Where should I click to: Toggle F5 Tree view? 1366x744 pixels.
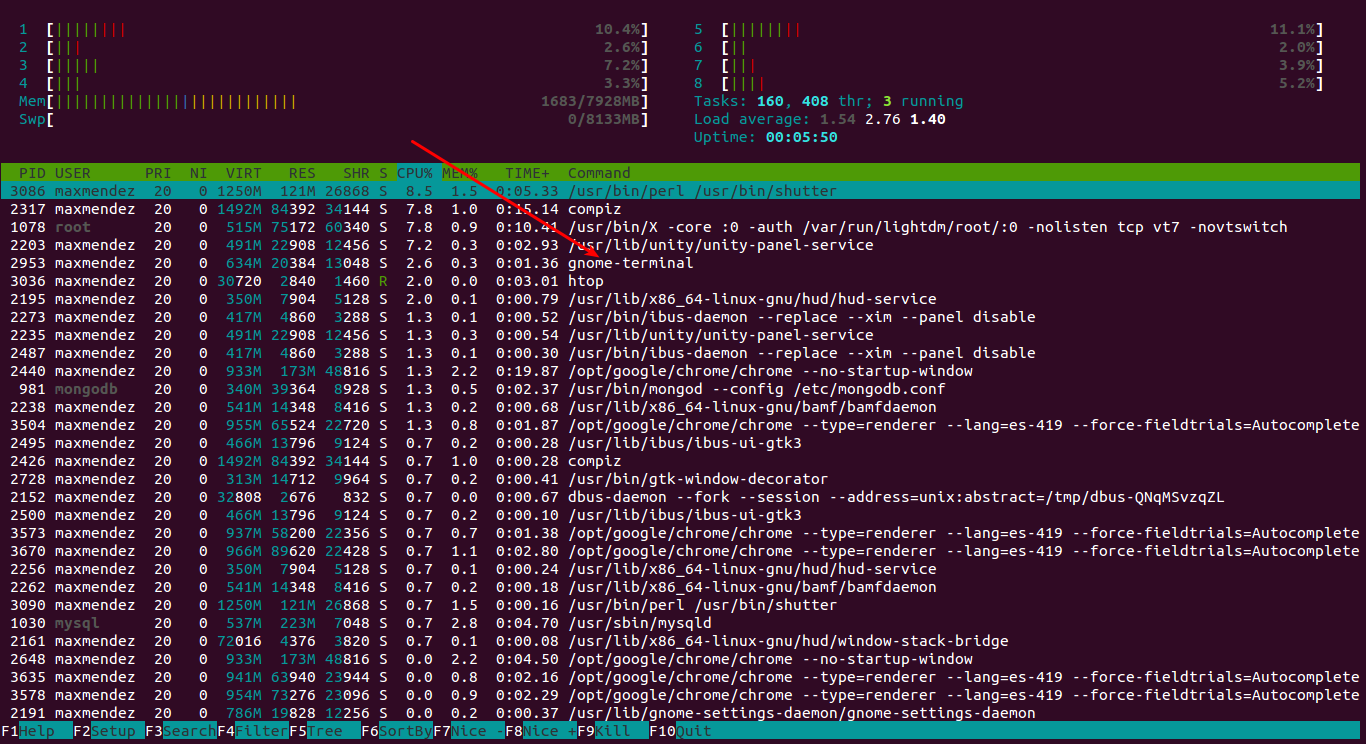tap(322, 731)
